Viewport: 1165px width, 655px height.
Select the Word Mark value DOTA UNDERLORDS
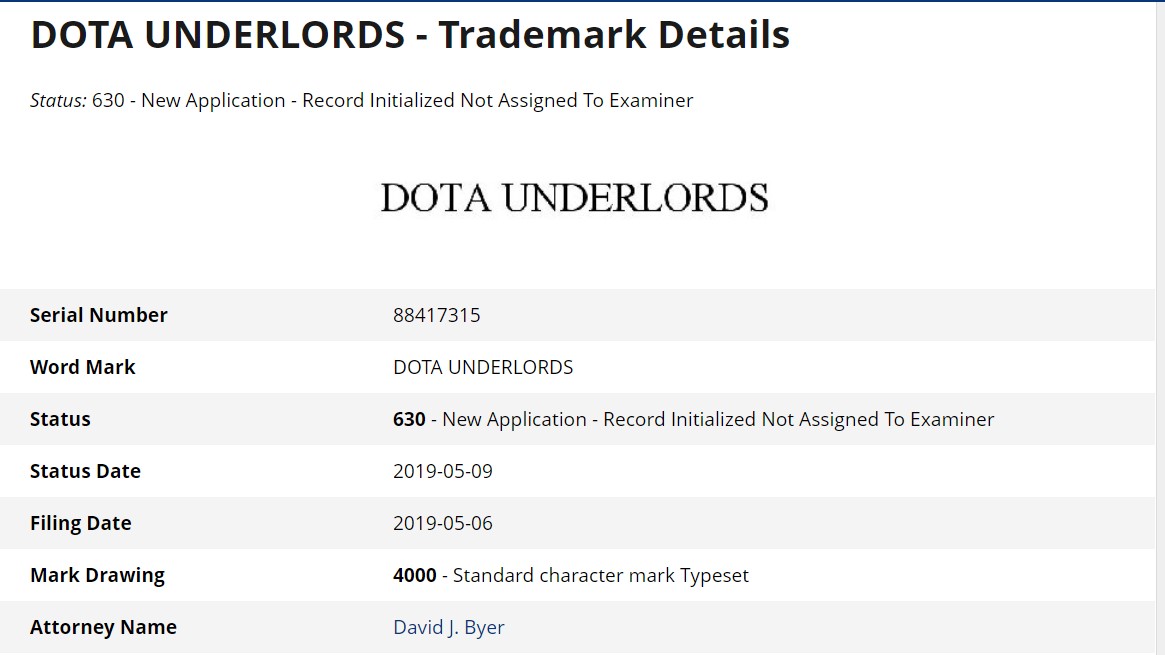click(483, 368)
